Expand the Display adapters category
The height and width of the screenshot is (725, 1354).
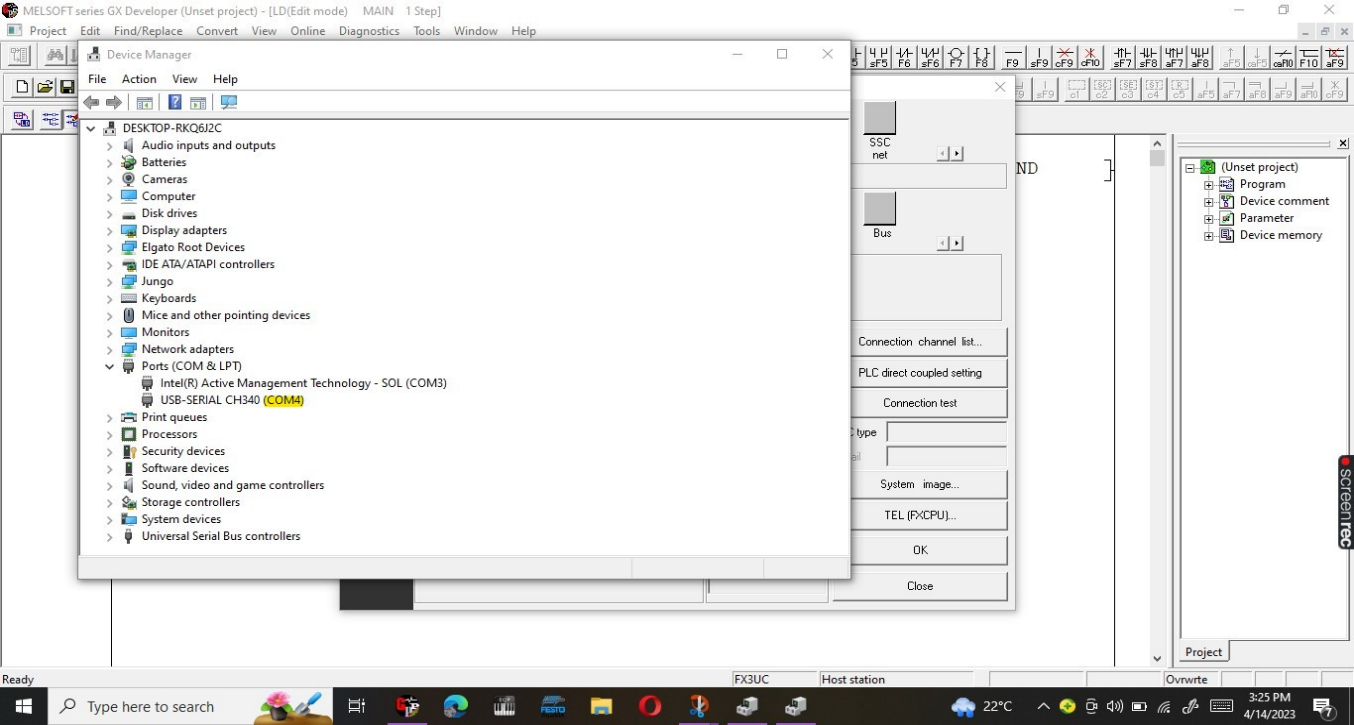pos(110,231)
